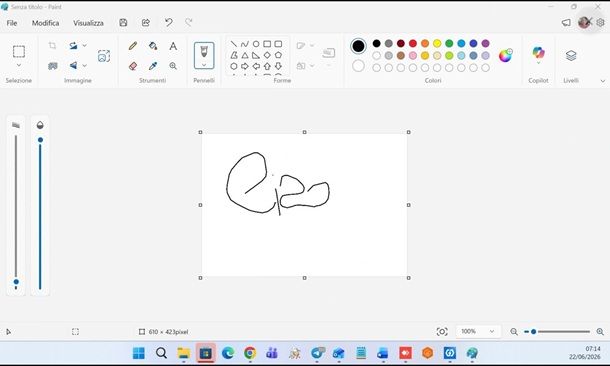Open the Rotate dropdown arrow
Screen dimensions: 610x366
(84, 46)
